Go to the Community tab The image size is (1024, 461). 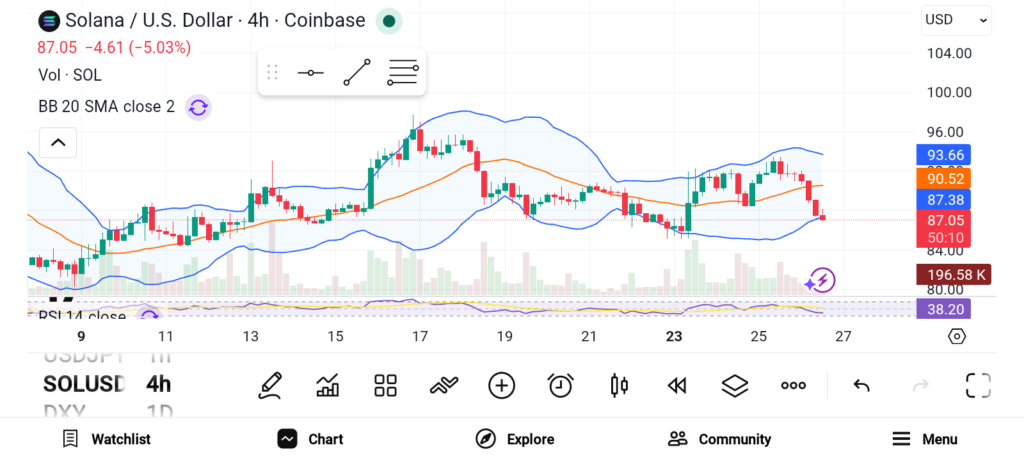719,439
